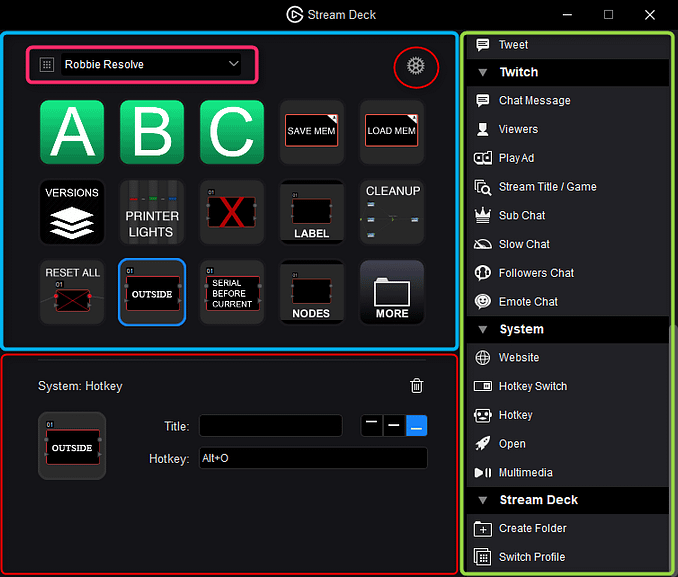This screenshot has height=577, width=678.
Task: Click the profile grid icon
Action: pyautogui.click(x=47, y=65)
